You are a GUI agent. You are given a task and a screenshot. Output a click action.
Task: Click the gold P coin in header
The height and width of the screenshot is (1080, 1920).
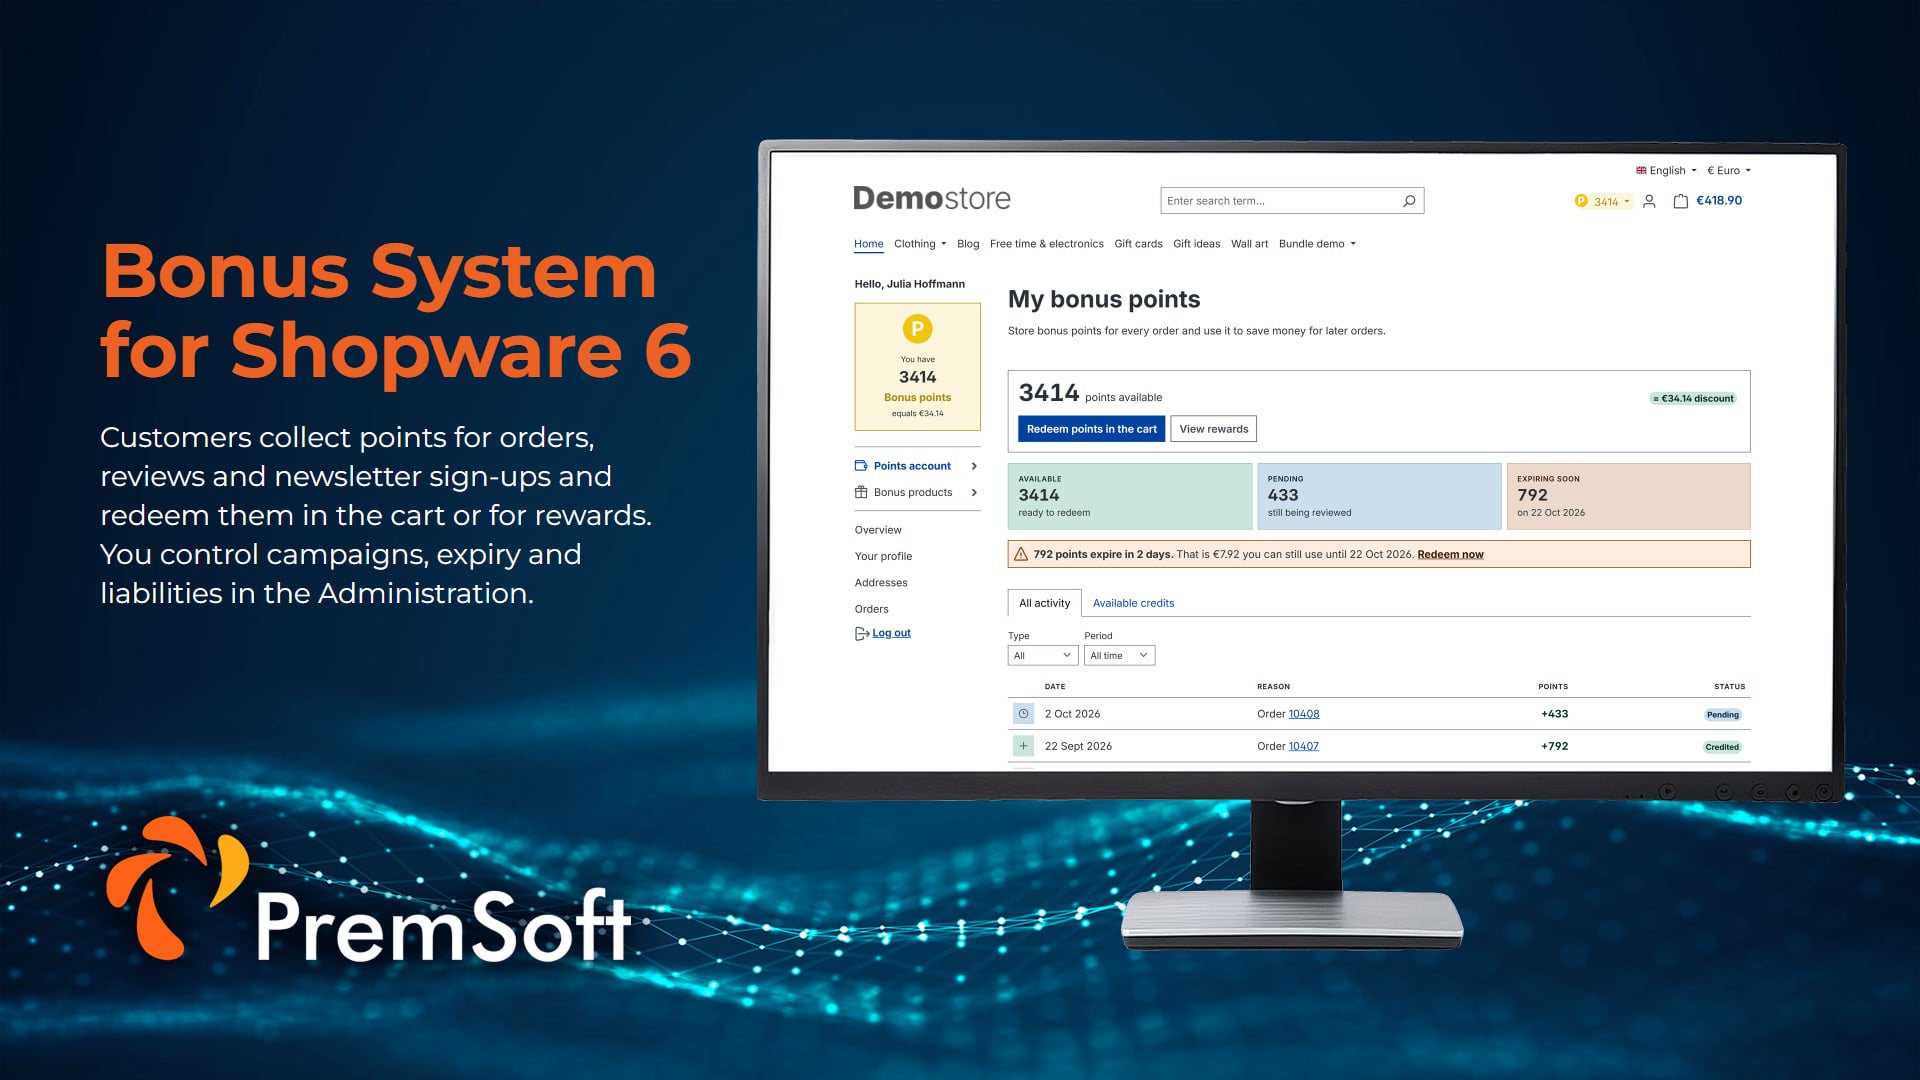[1581, 201]
